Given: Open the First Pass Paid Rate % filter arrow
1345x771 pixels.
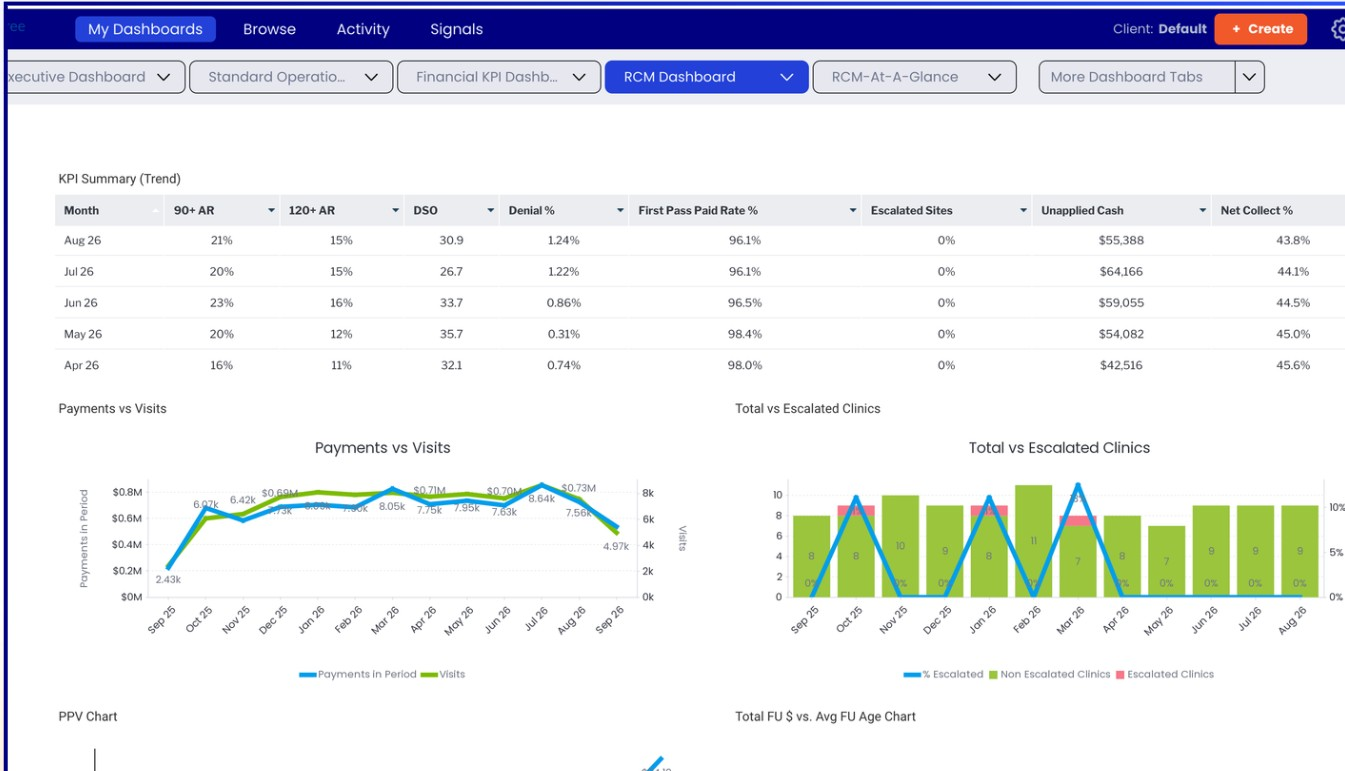Looking at the screenshot, I should pos(853,211).
